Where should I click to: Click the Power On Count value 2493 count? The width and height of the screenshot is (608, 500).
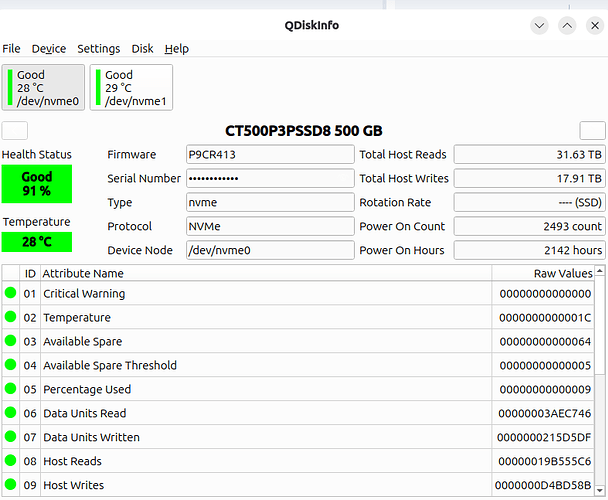click(x=529, y=226)
